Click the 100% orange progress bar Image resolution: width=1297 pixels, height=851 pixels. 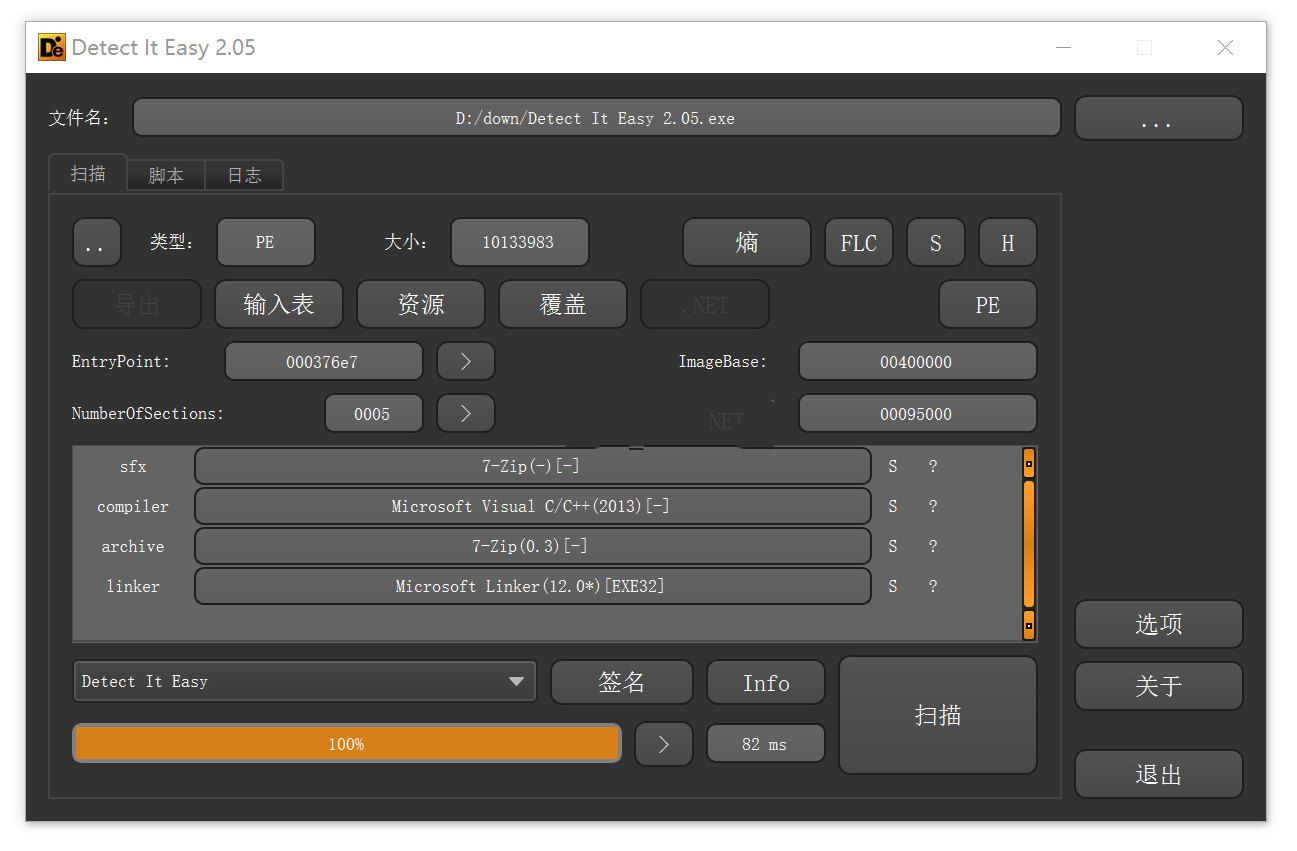click(x=346, y=744)
